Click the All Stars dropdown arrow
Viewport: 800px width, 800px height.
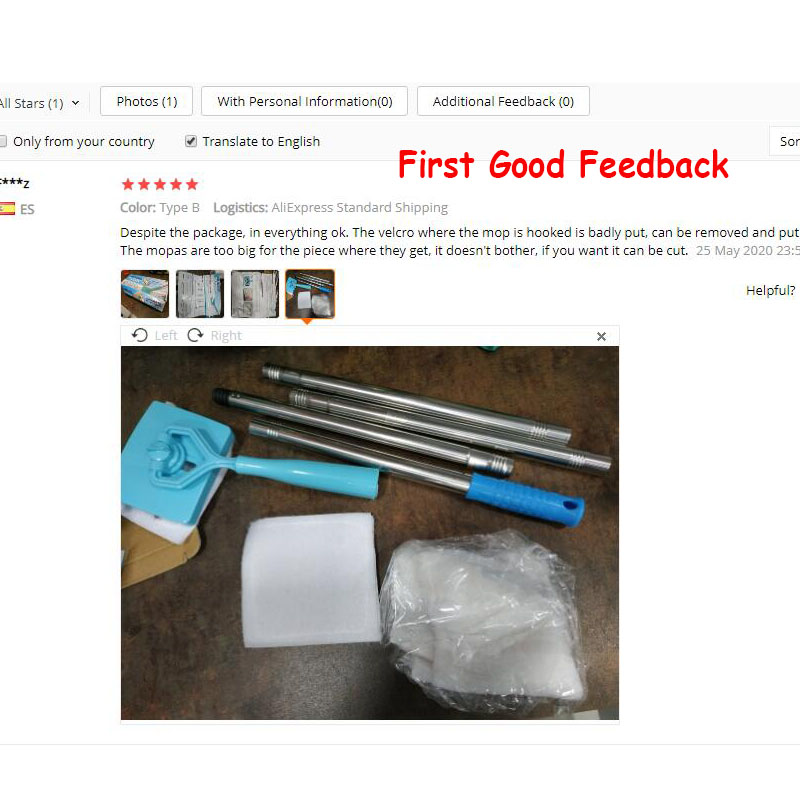click(76, 103)
